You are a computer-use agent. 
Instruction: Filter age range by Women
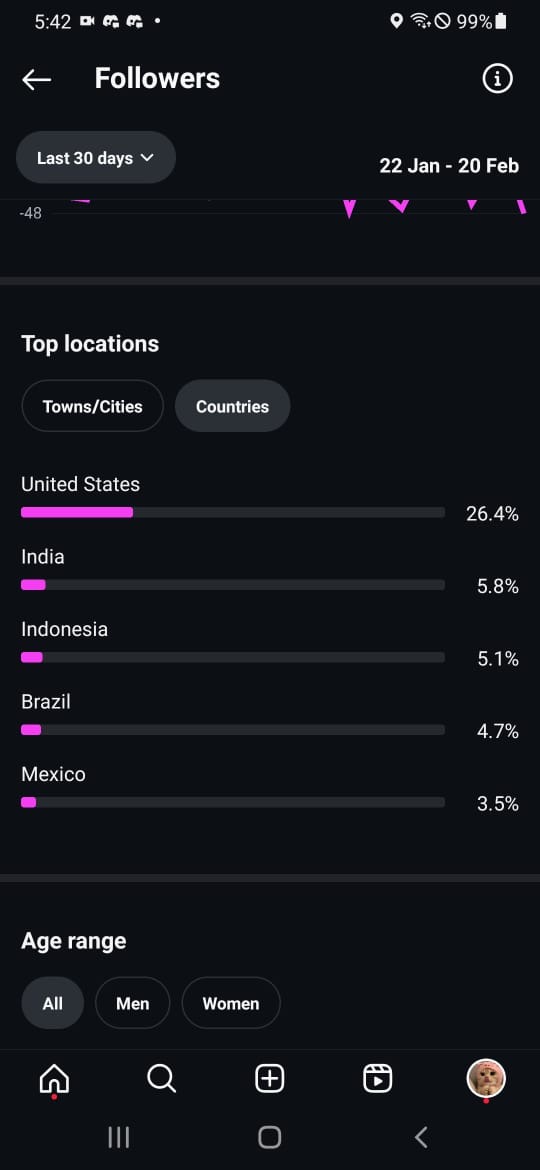coord(231,1003)
